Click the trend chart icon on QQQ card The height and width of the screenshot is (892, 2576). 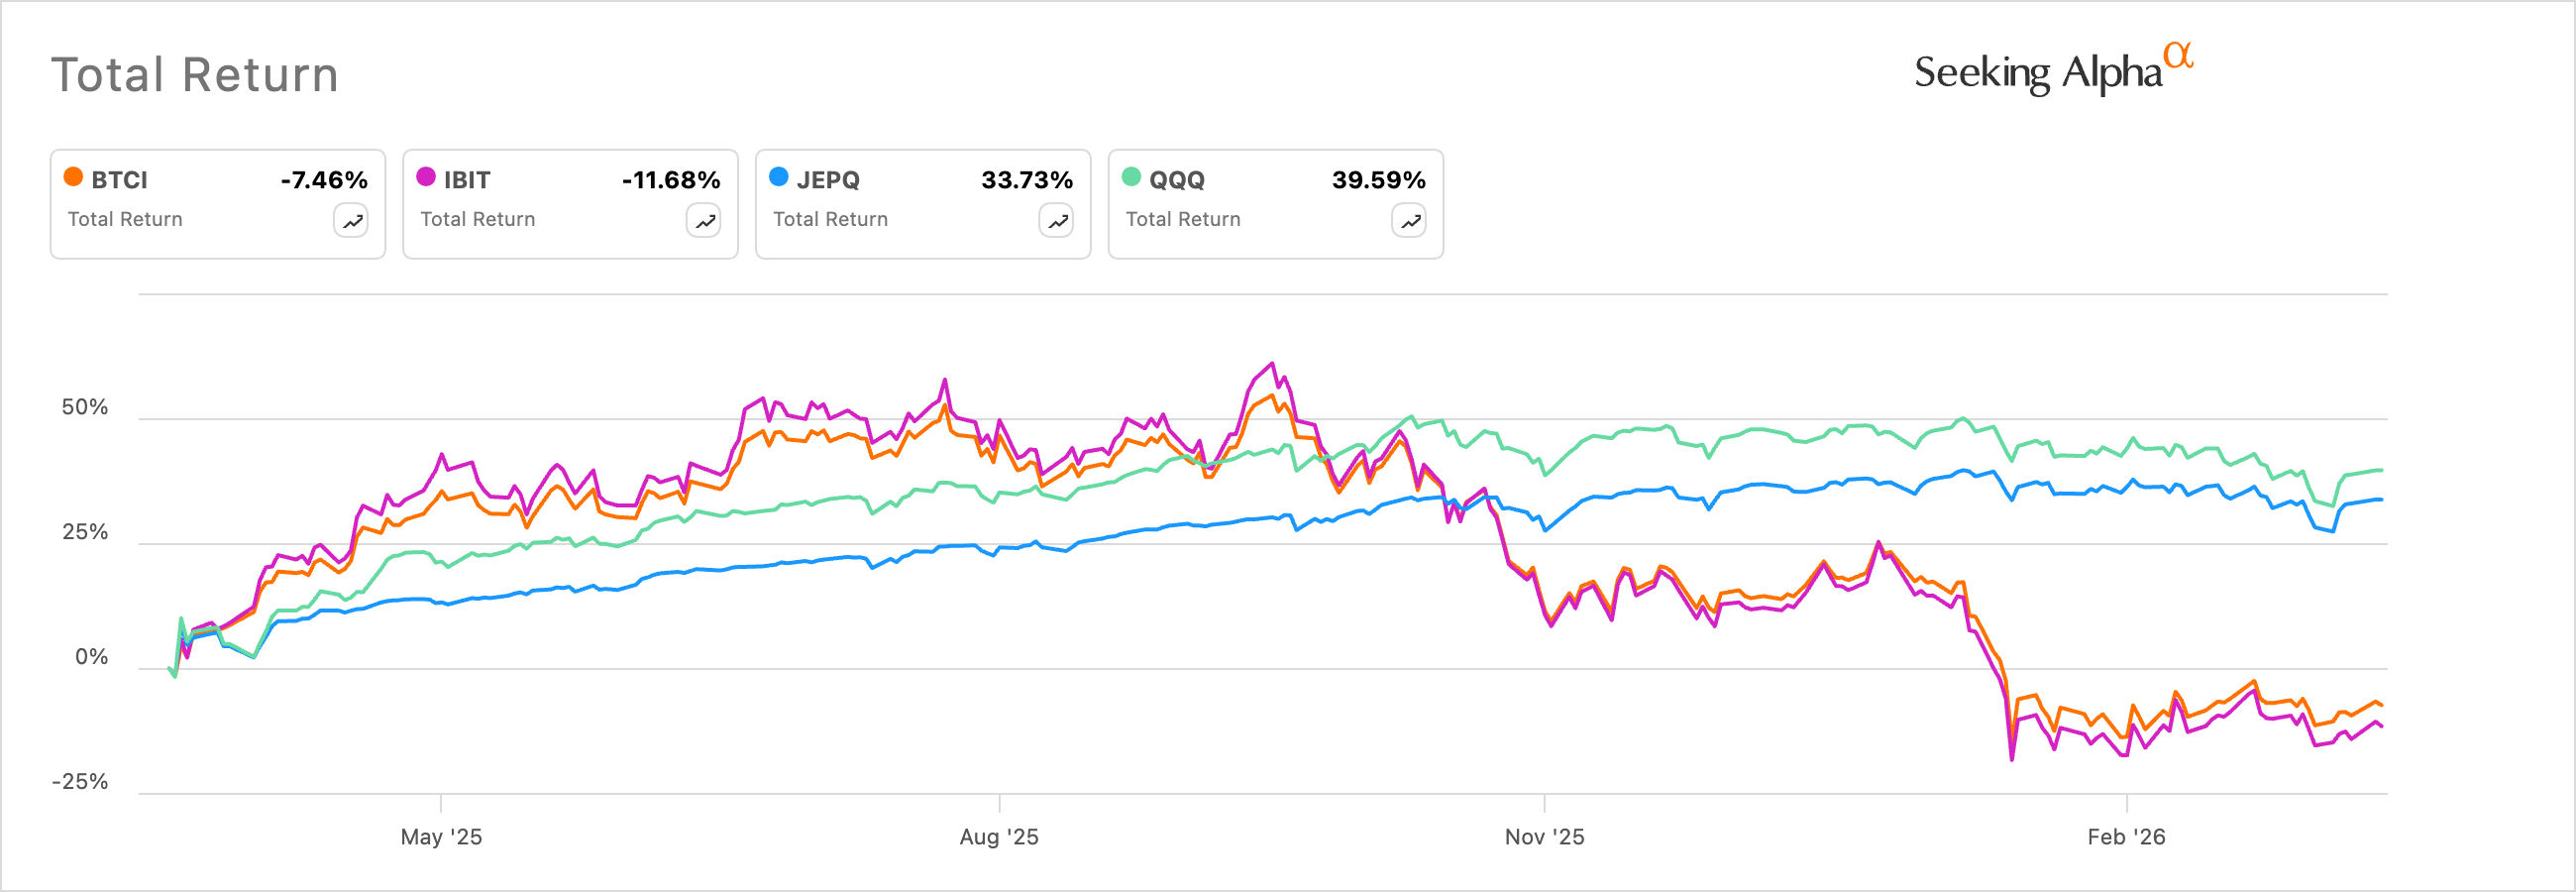pyautogui.click(x=1410, y=220)
